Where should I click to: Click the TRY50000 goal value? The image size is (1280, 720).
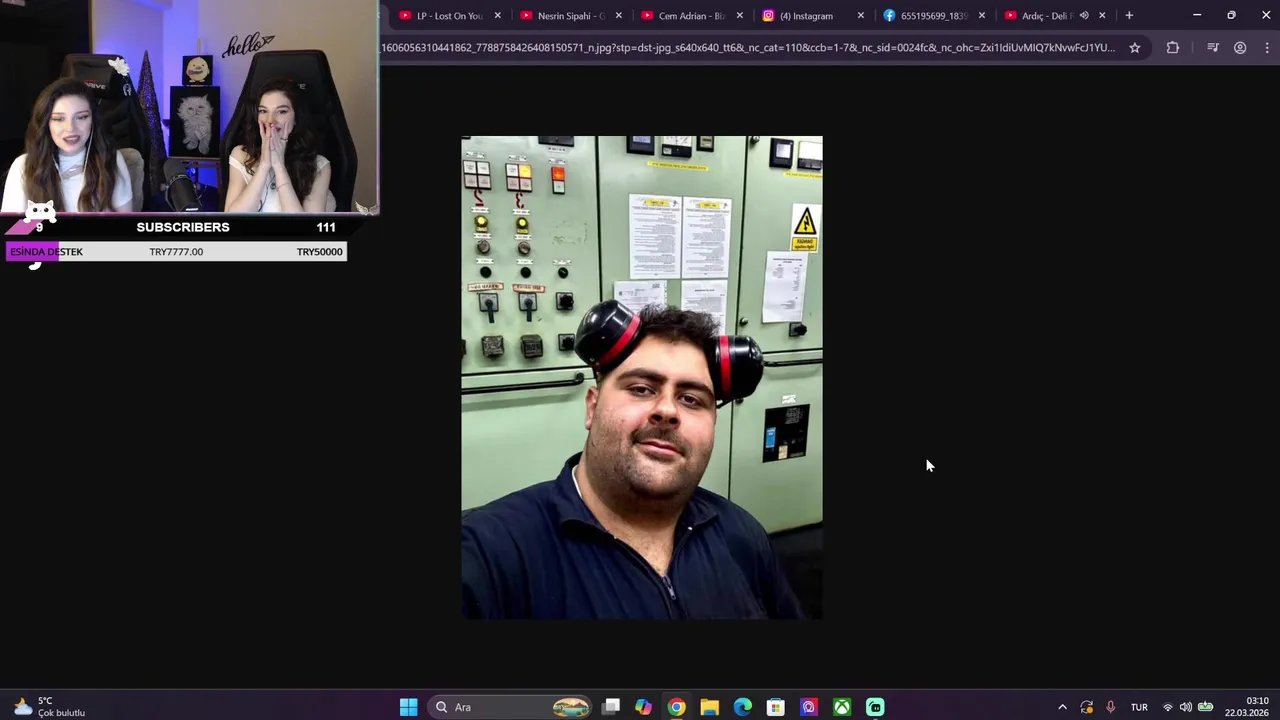pyautogui.click(x=320, y=252)
